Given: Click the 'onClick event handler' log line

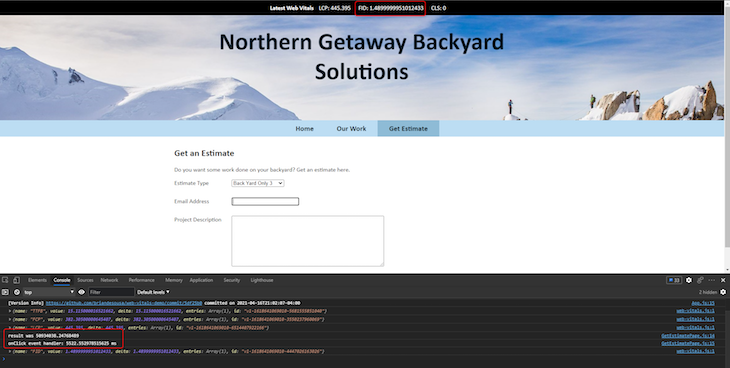Looking at the screenshot, I should pos(62,343).
